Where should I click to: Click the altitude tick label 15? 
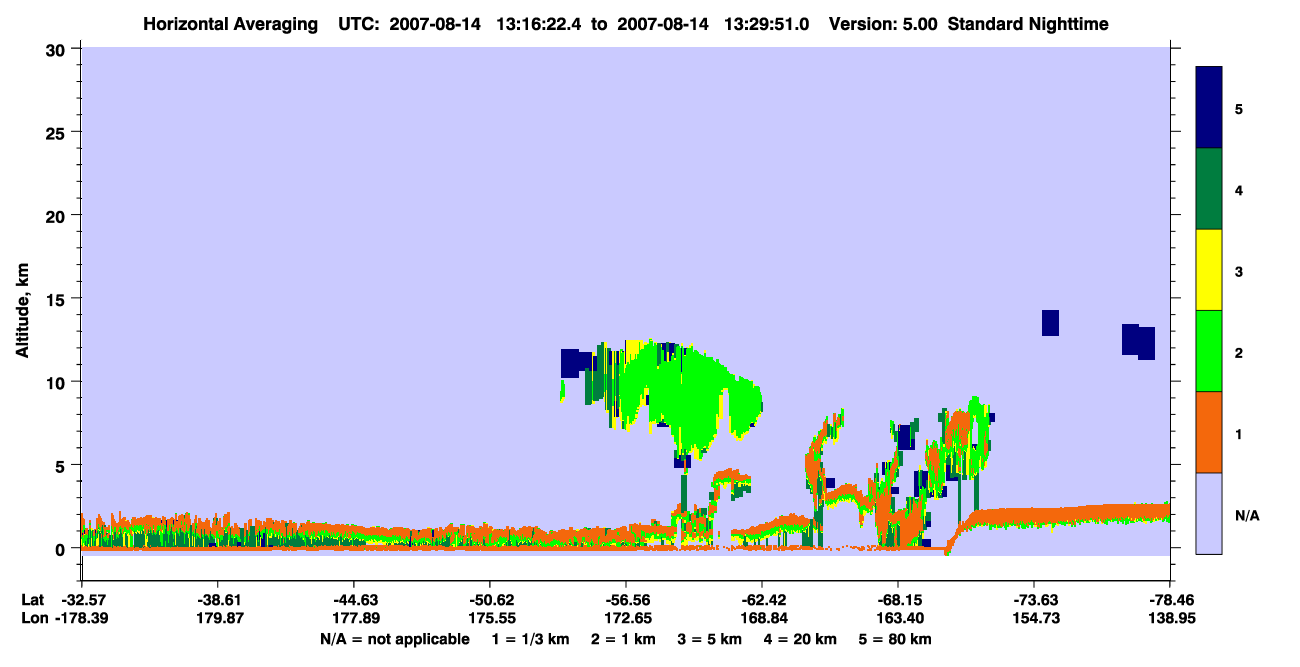coord(57,299)
